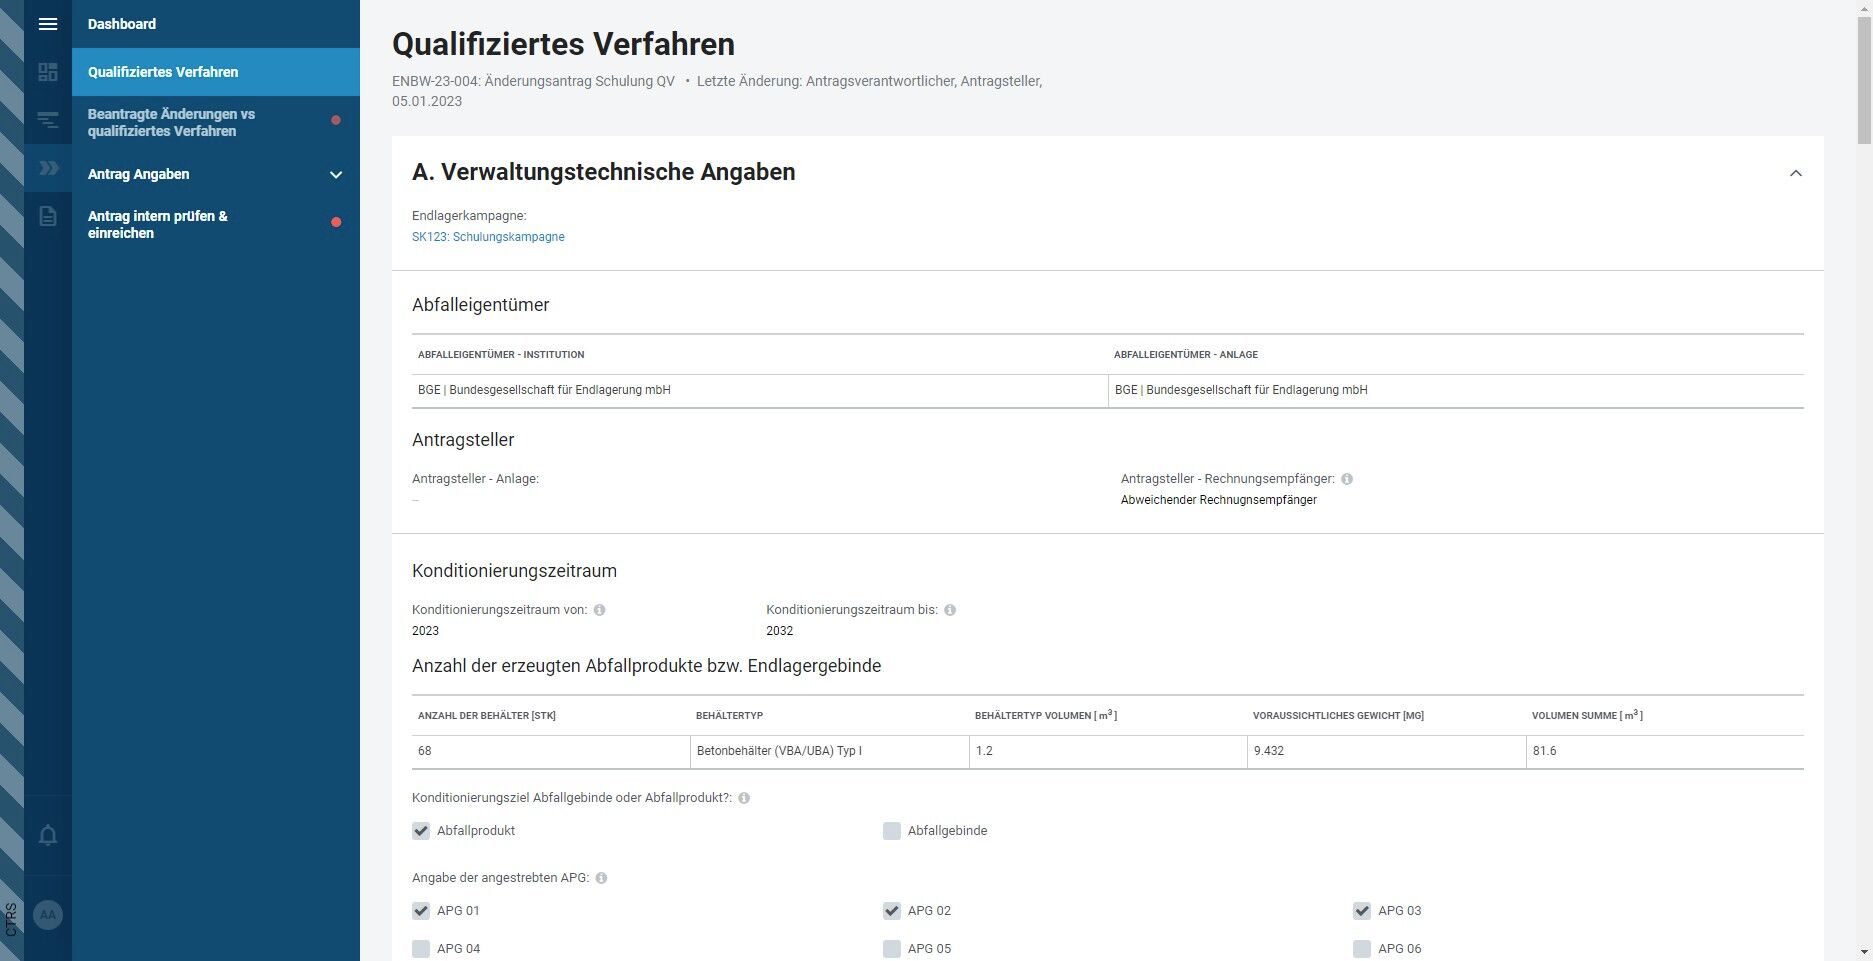This screenshot has height=961, width=1873.
Task: Toggle the Abfallprodukt checkbox
Action: pyautogui.click(x=421, y=831)
